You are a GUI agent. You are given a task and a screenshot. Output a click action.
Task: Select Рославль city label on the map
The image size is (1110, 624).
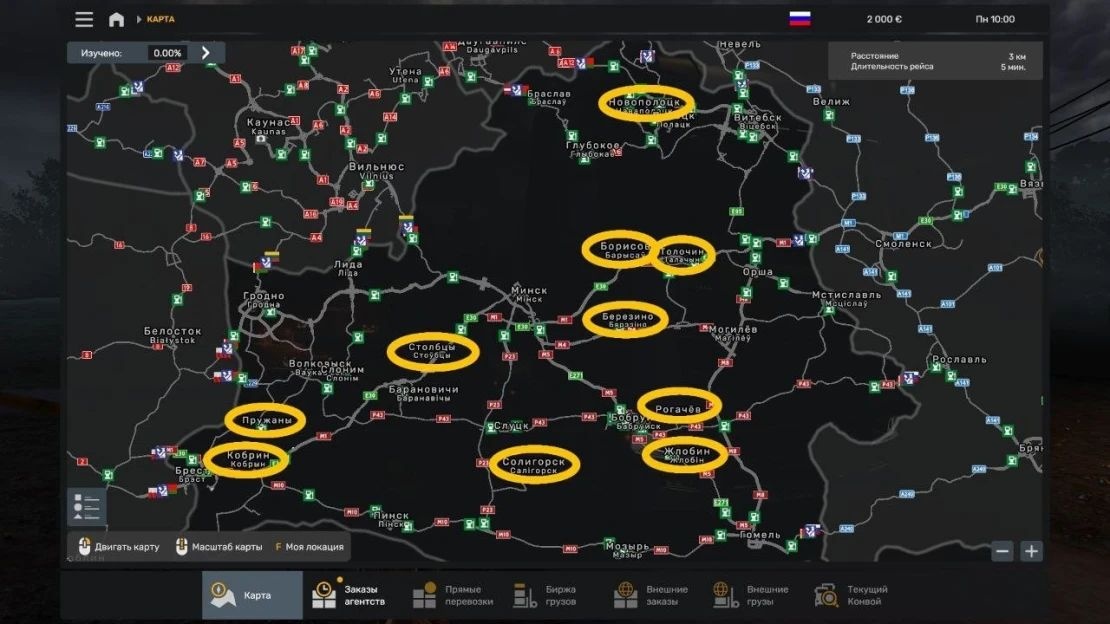click(959, 359)
